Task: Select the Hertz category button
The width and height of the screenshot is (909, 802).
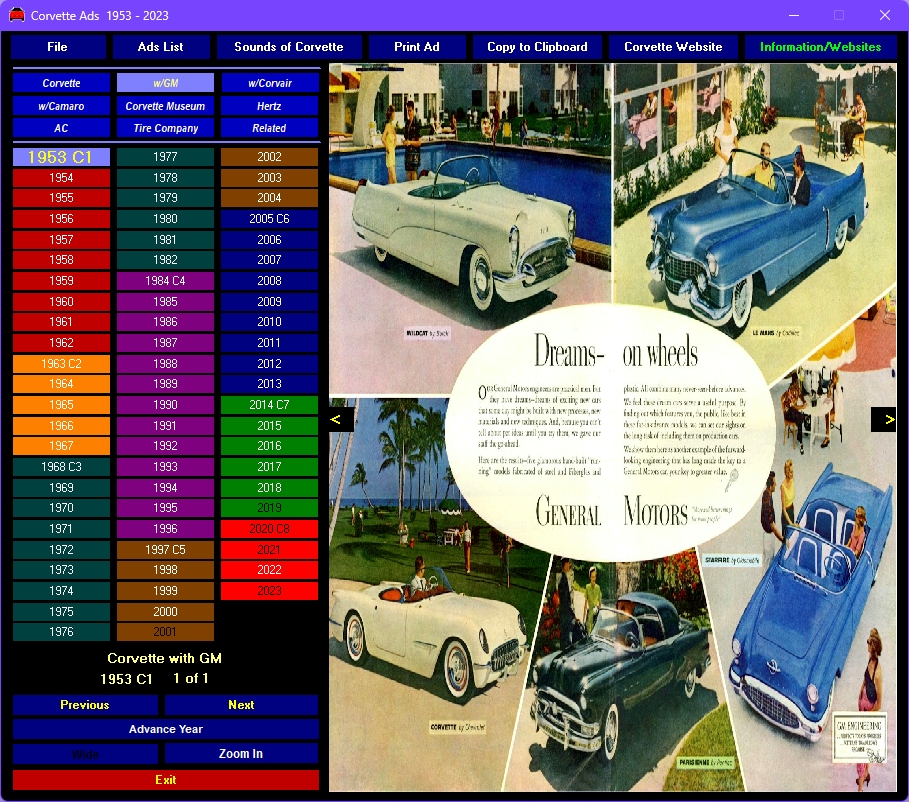Action: 270,106
